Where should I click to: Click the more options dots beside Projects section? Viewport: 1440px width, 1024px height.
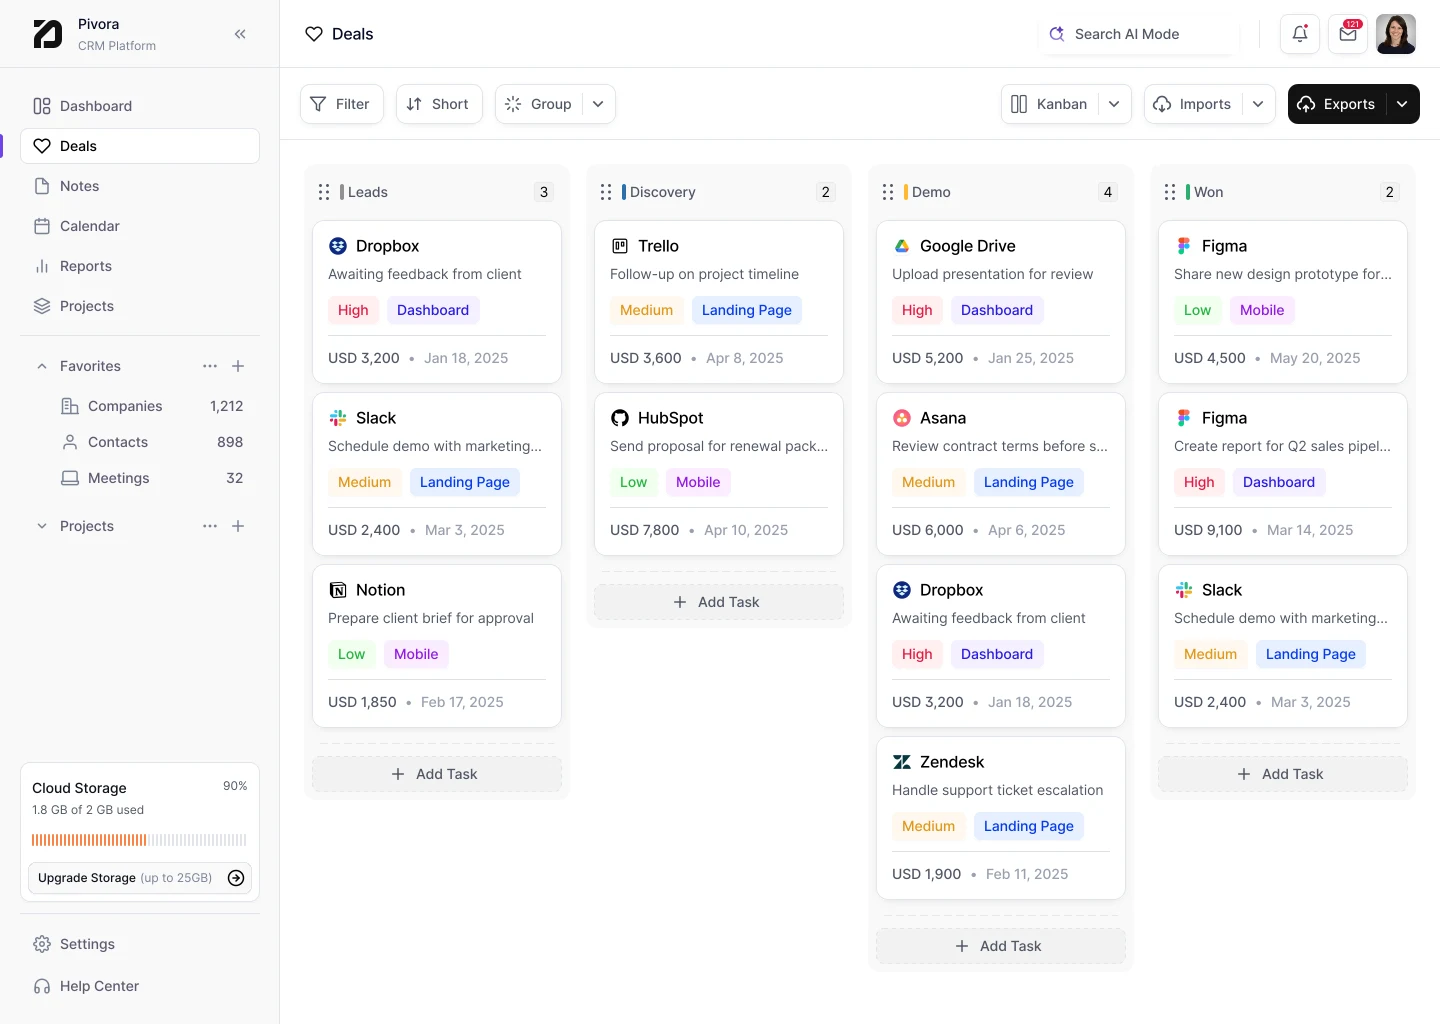[210, 526]
